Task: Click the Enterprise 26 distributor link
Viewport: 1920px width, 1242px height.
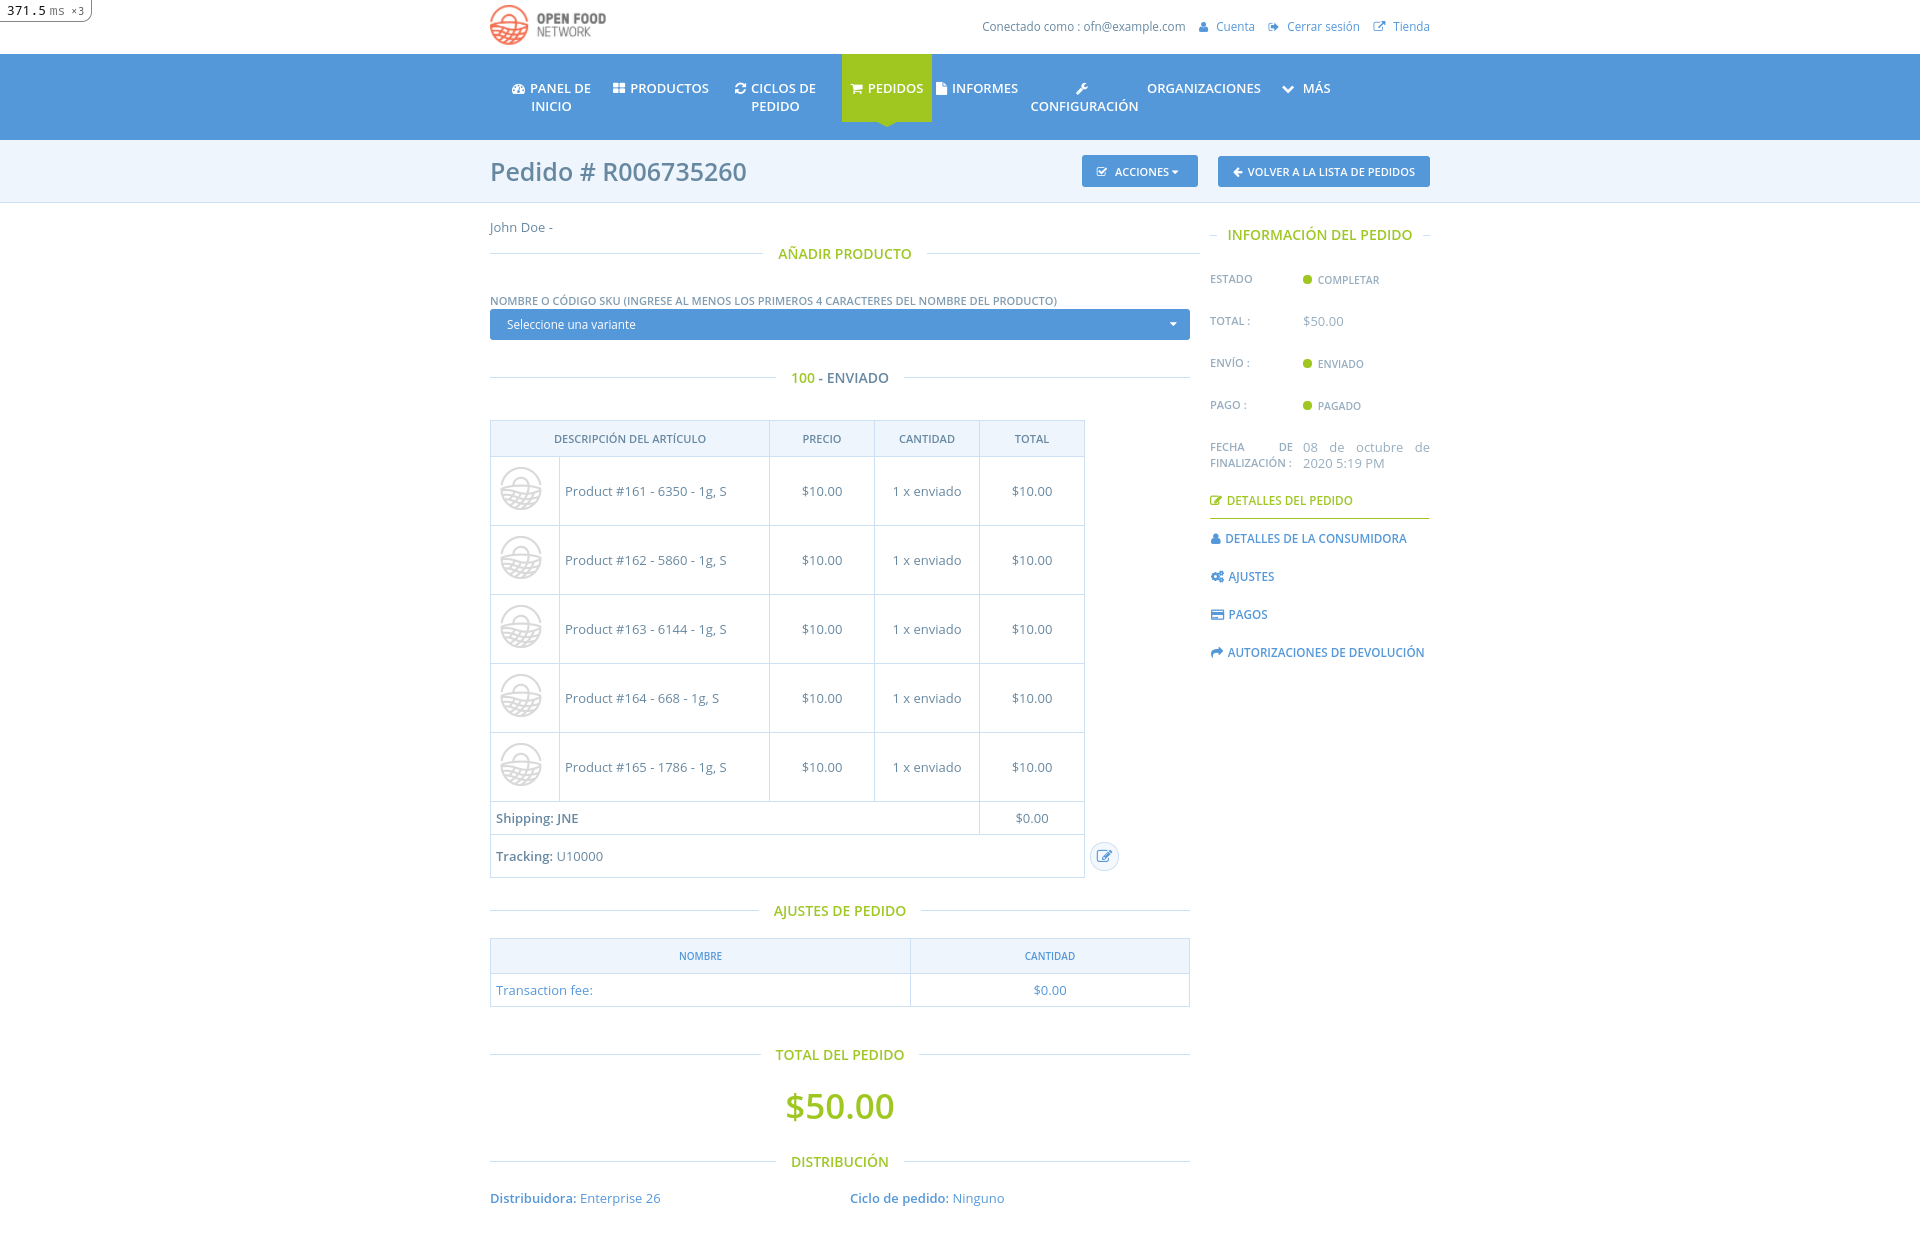Action: [620, 1198]
